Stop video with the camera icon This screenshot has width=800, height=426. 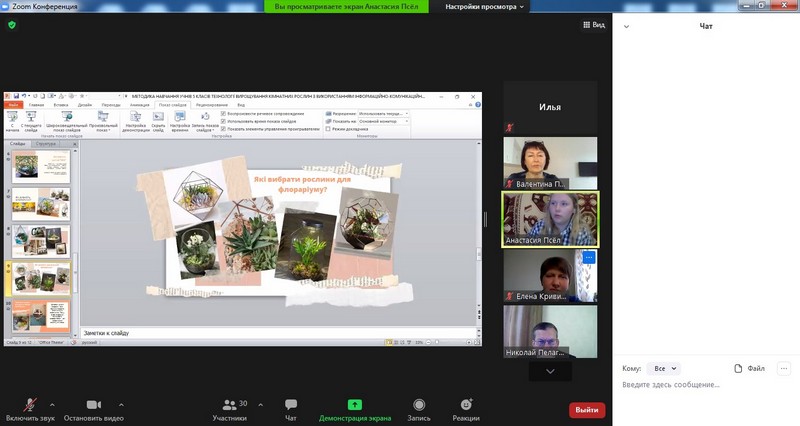93,405
